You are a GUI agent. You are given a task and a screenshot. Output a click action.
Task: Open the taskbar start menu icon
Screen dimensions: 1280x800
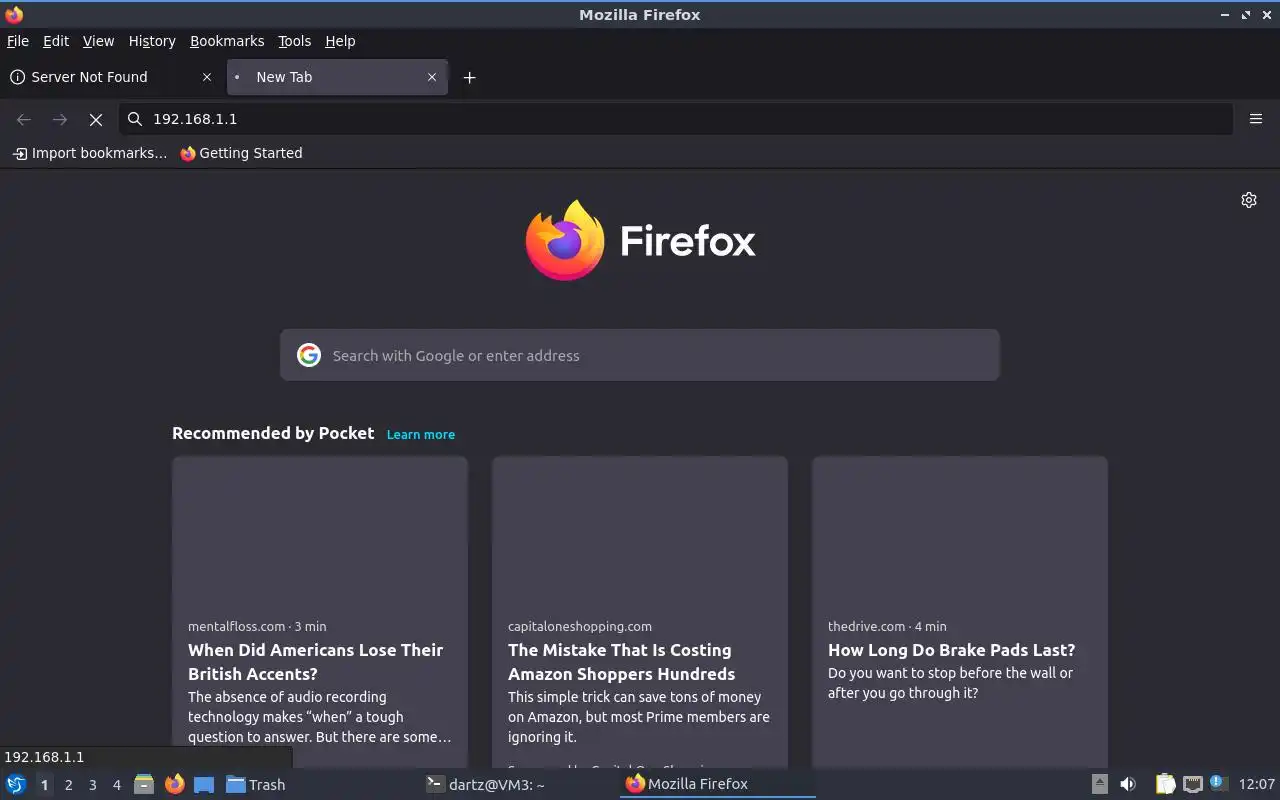point(16,785)
